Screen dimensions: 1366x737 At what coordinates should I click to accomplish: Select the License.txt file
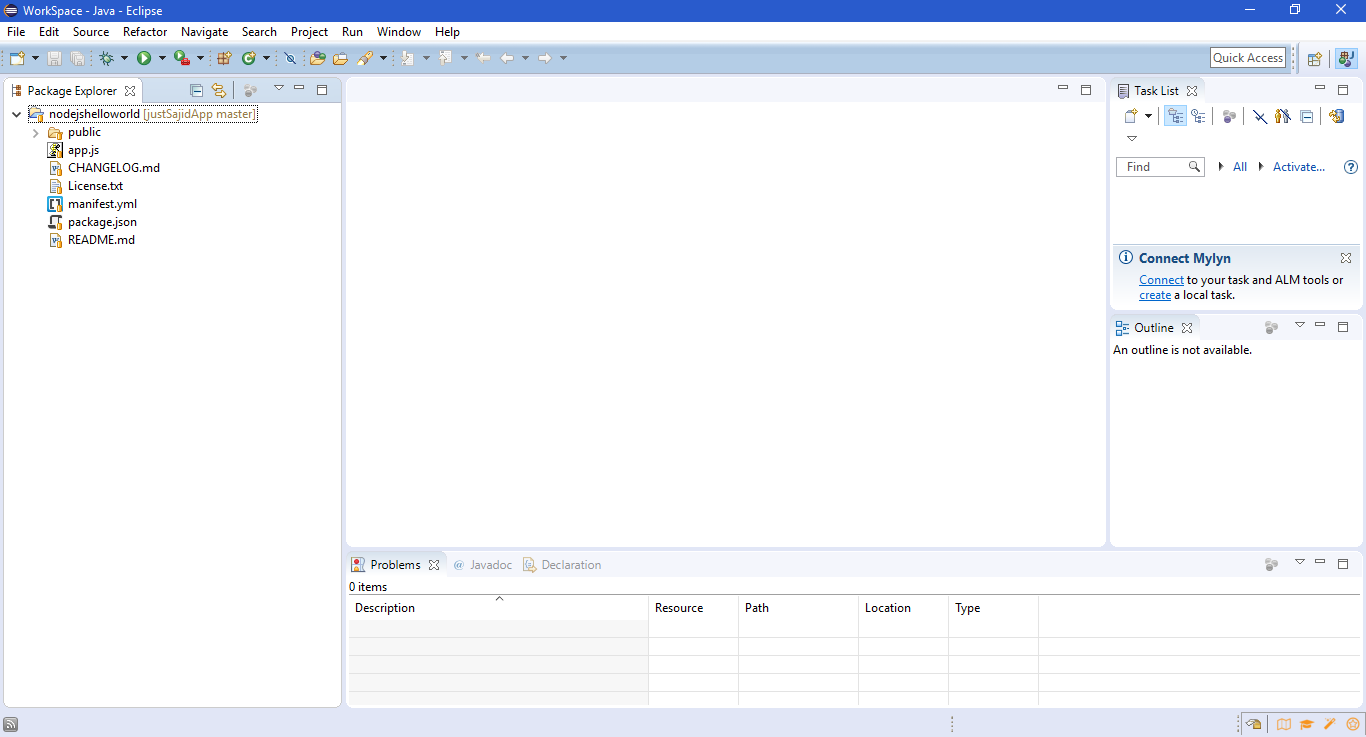tap(95, 186)
